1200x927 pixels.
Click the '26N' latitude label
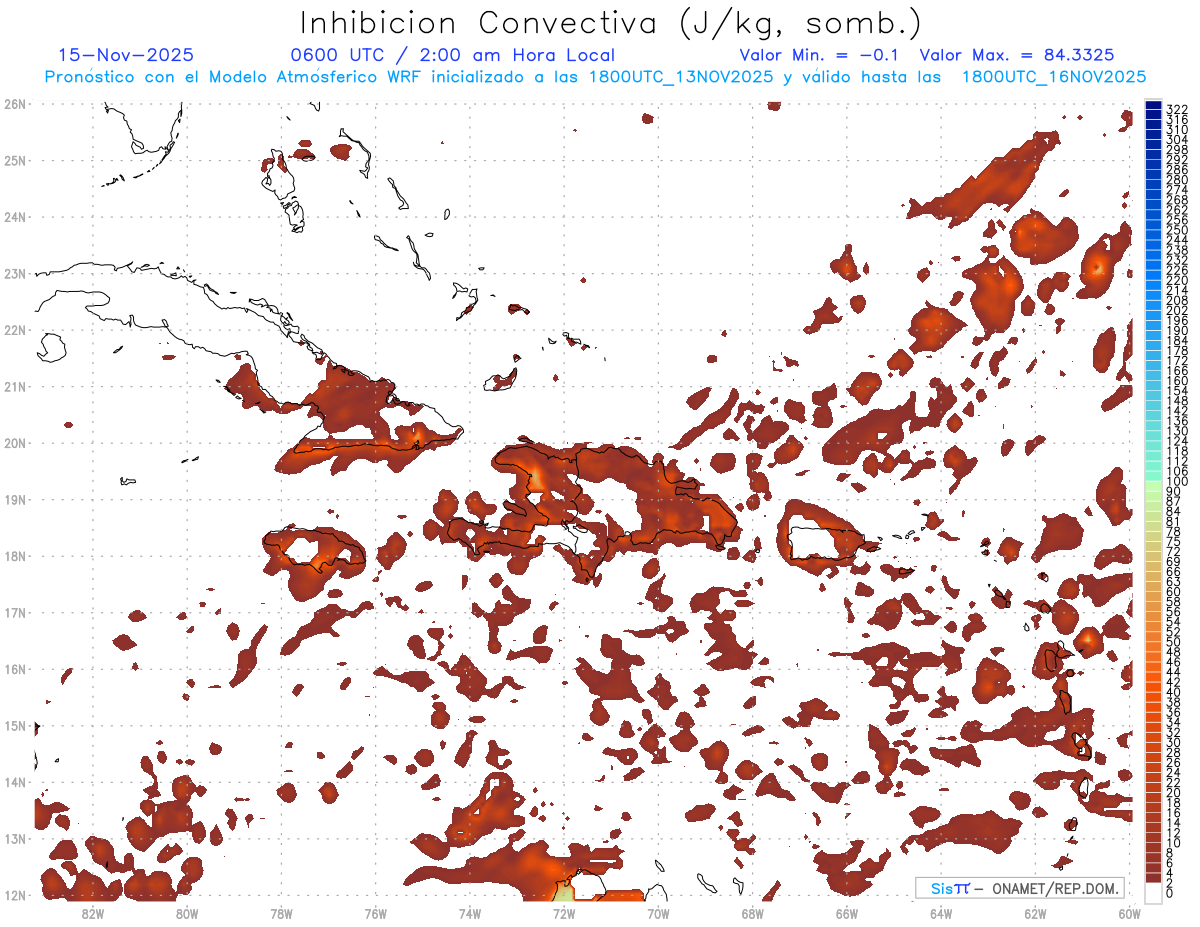click(x=15, y=104)
